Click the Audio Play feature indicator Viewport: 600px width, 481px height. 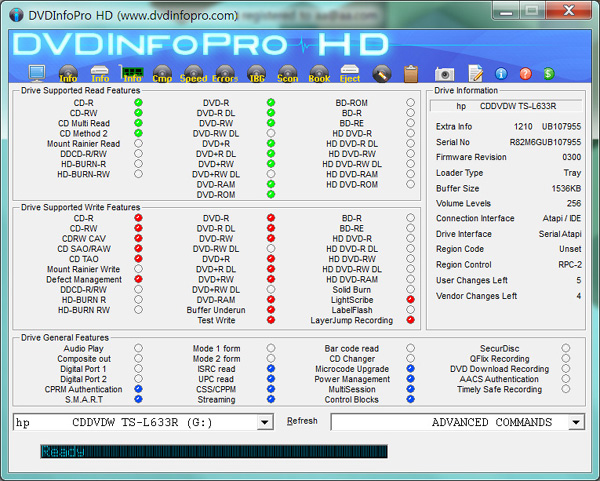(139, 348)
